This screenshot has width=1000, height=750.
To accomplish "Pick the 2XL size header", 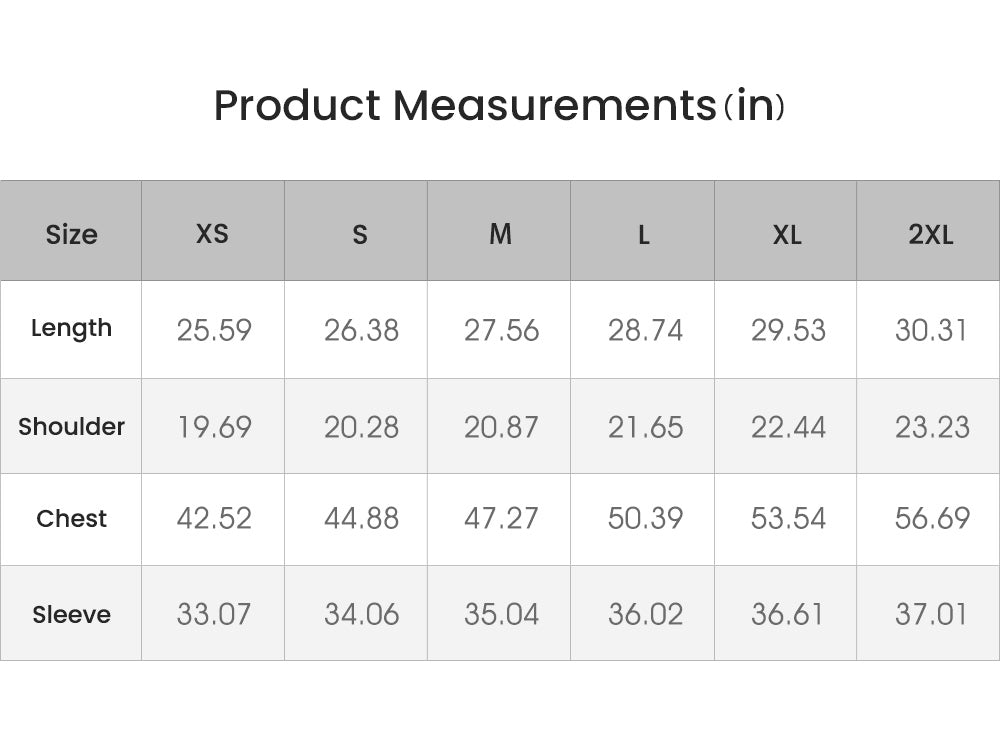I will pos(931,235).
